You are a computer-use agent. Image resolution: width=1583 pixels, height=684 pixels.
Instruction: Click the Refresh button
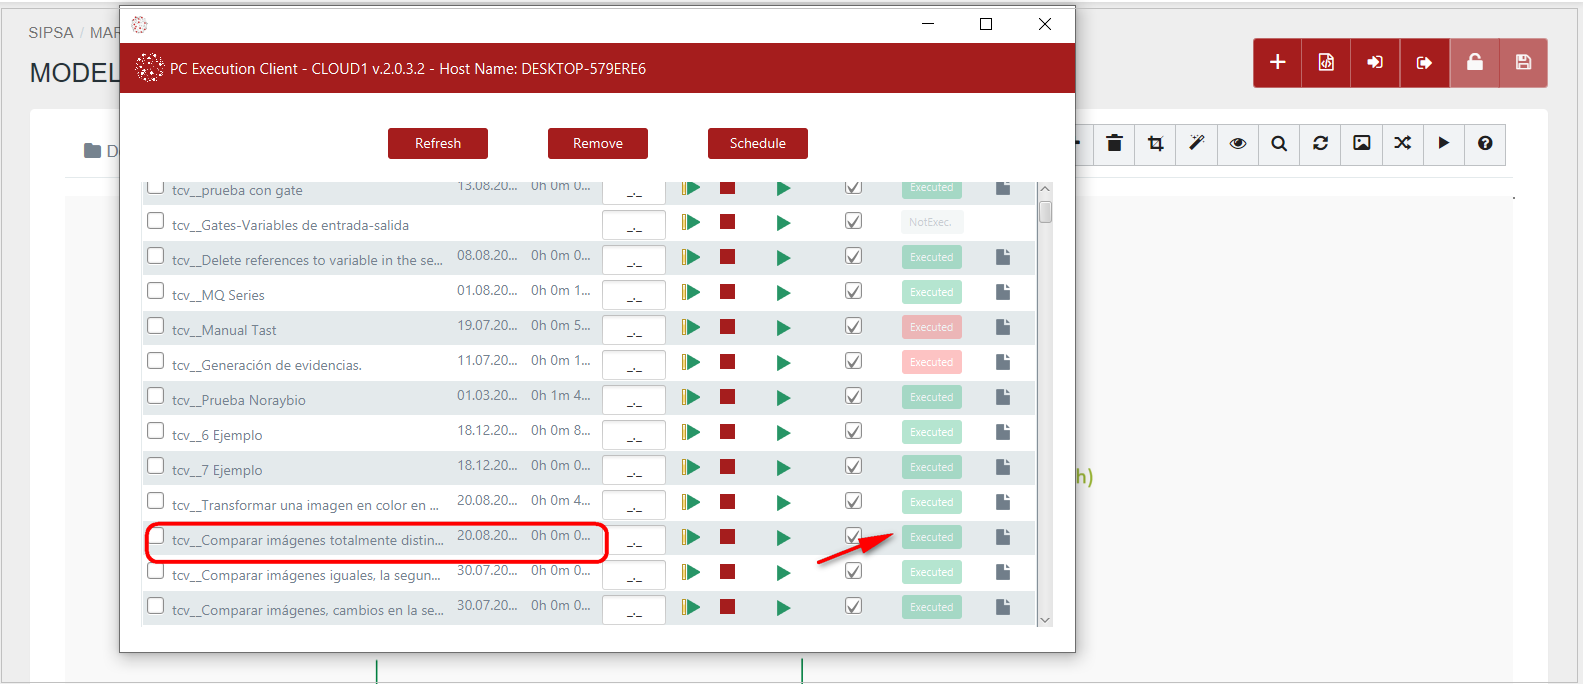[438, 143]
